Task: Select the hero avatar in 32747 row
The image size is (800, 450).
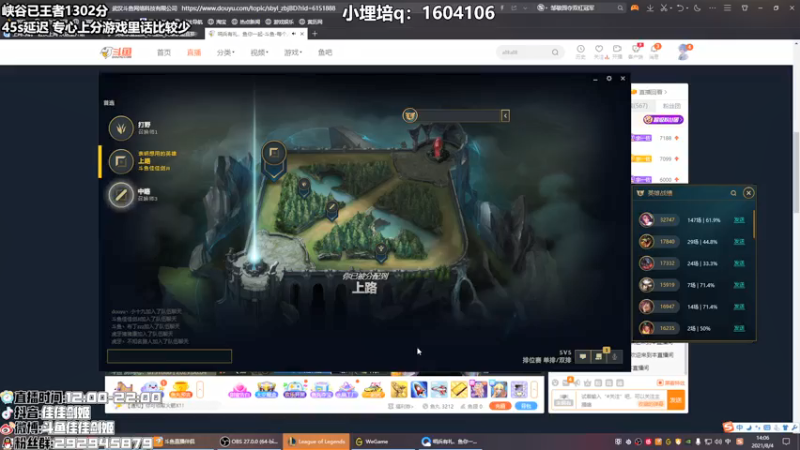Action: [x=646, y=220]
